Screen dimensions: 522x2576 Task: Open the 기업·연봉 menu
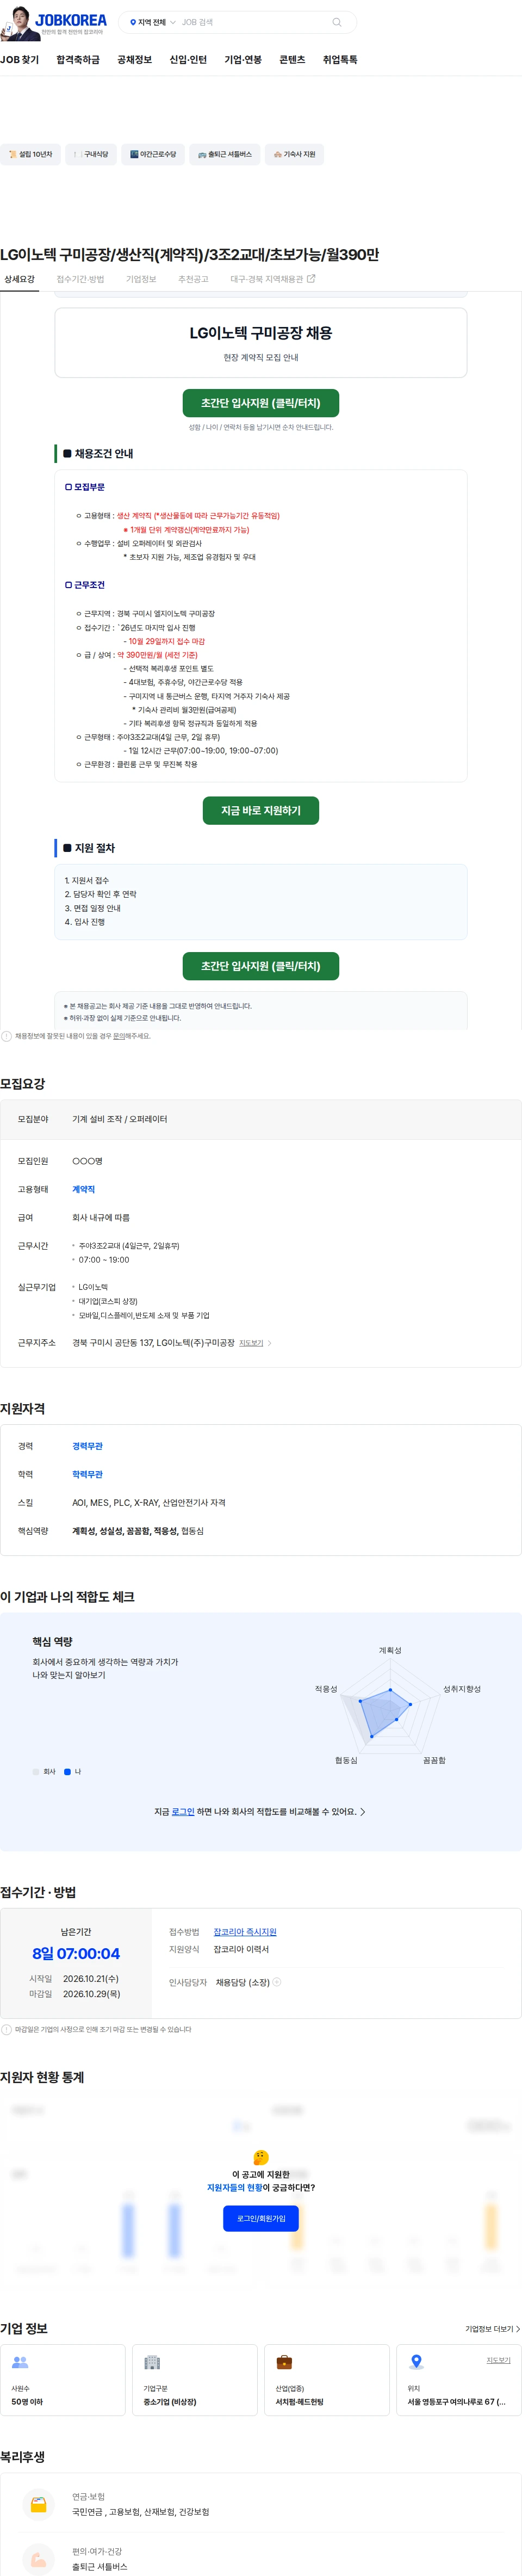243,60
